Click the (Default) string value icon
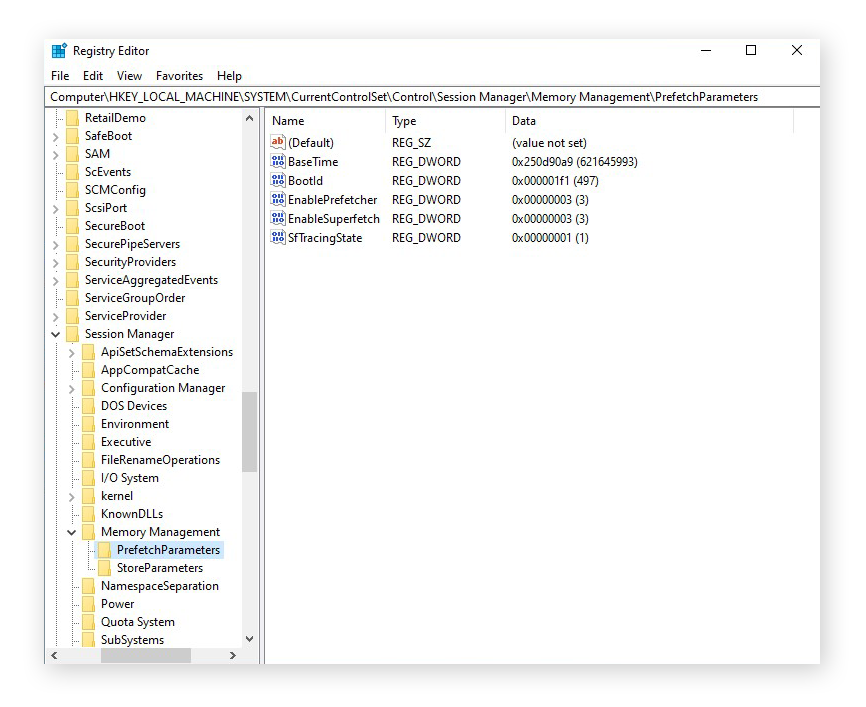The height and width of the screenshot is (707, 866). 278,142
